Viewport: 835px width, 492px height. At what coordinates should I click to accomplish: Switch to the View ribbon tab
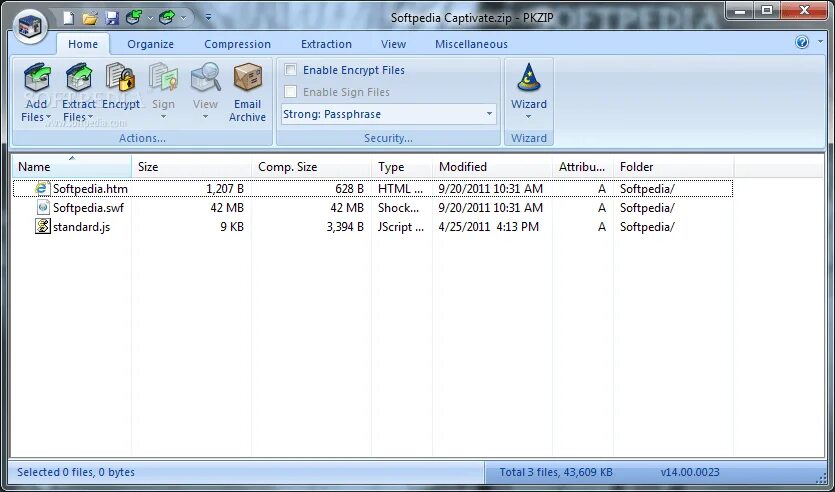(394, 44)
